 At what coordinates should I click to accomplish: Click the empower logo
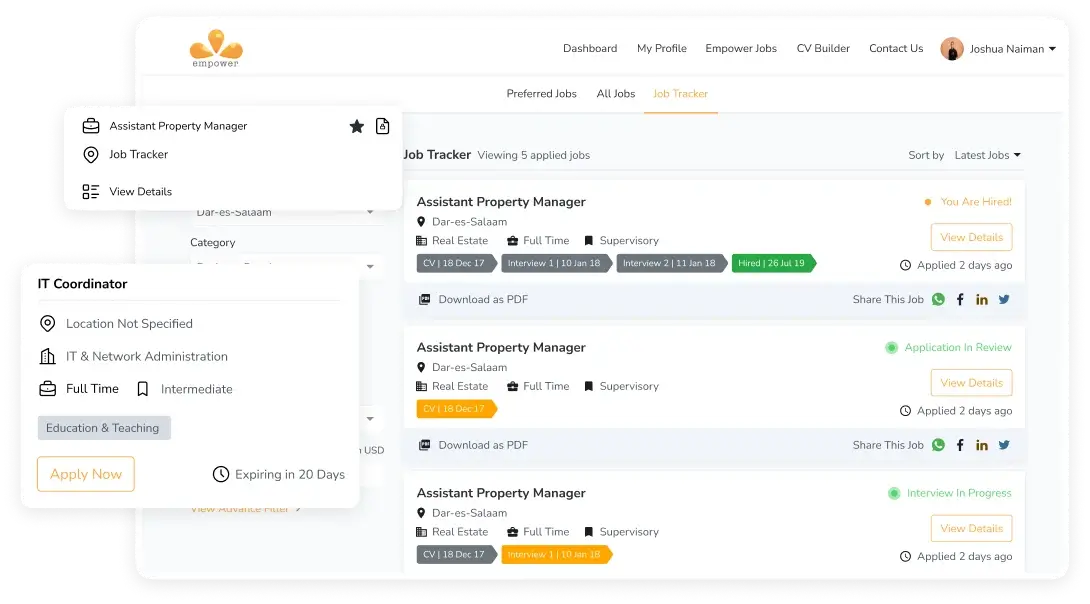pyautogui.click(x=214, y=47)
